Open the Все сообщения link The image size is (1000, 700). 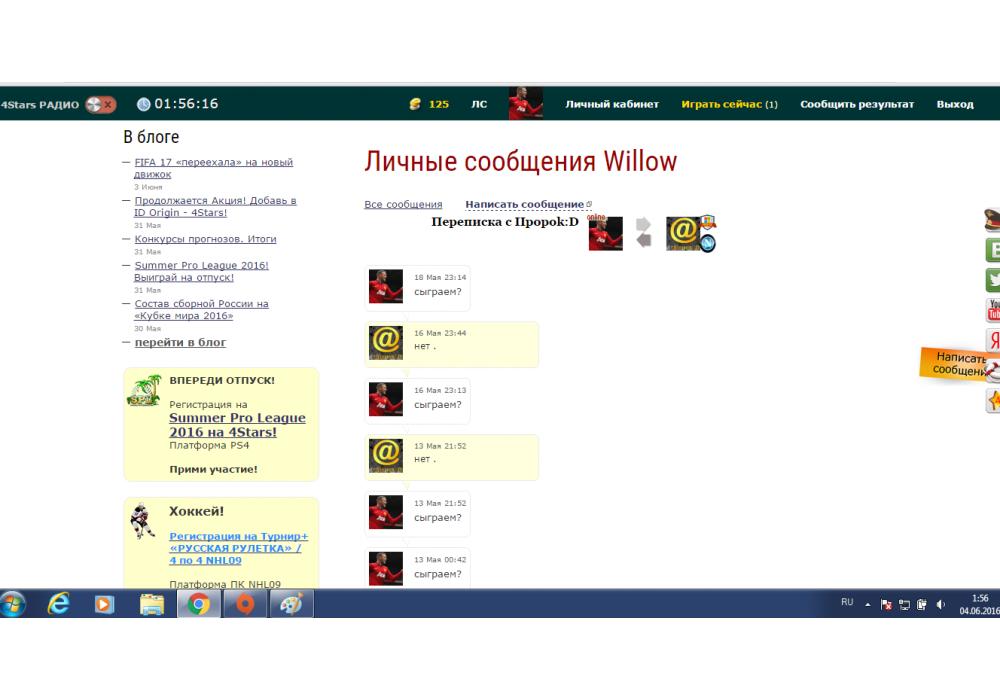pyautogui.click(x=403, y=204)
